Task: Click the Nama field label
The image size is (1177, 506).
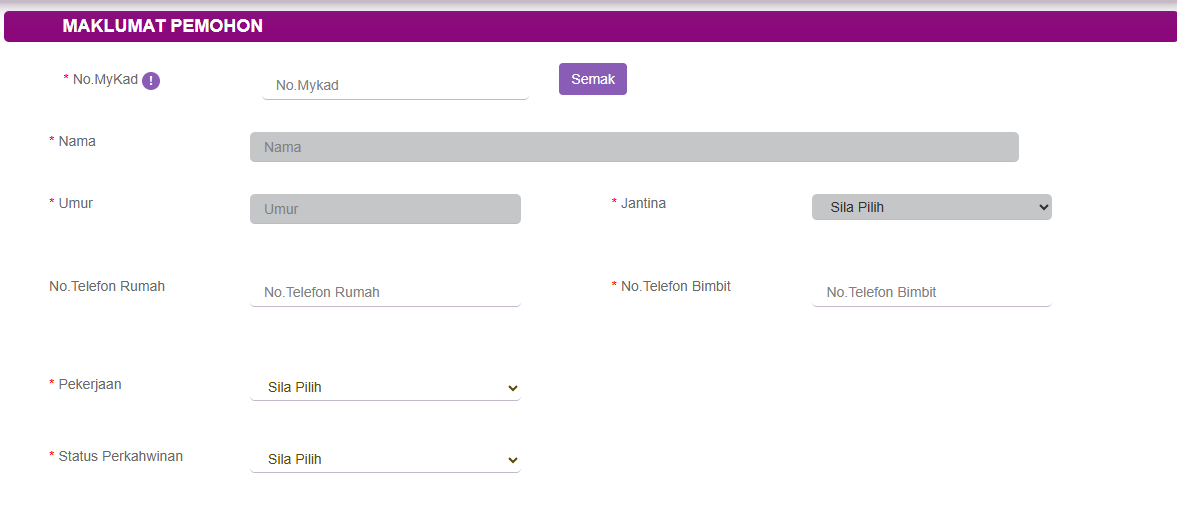Action: (x=77, y=141)
